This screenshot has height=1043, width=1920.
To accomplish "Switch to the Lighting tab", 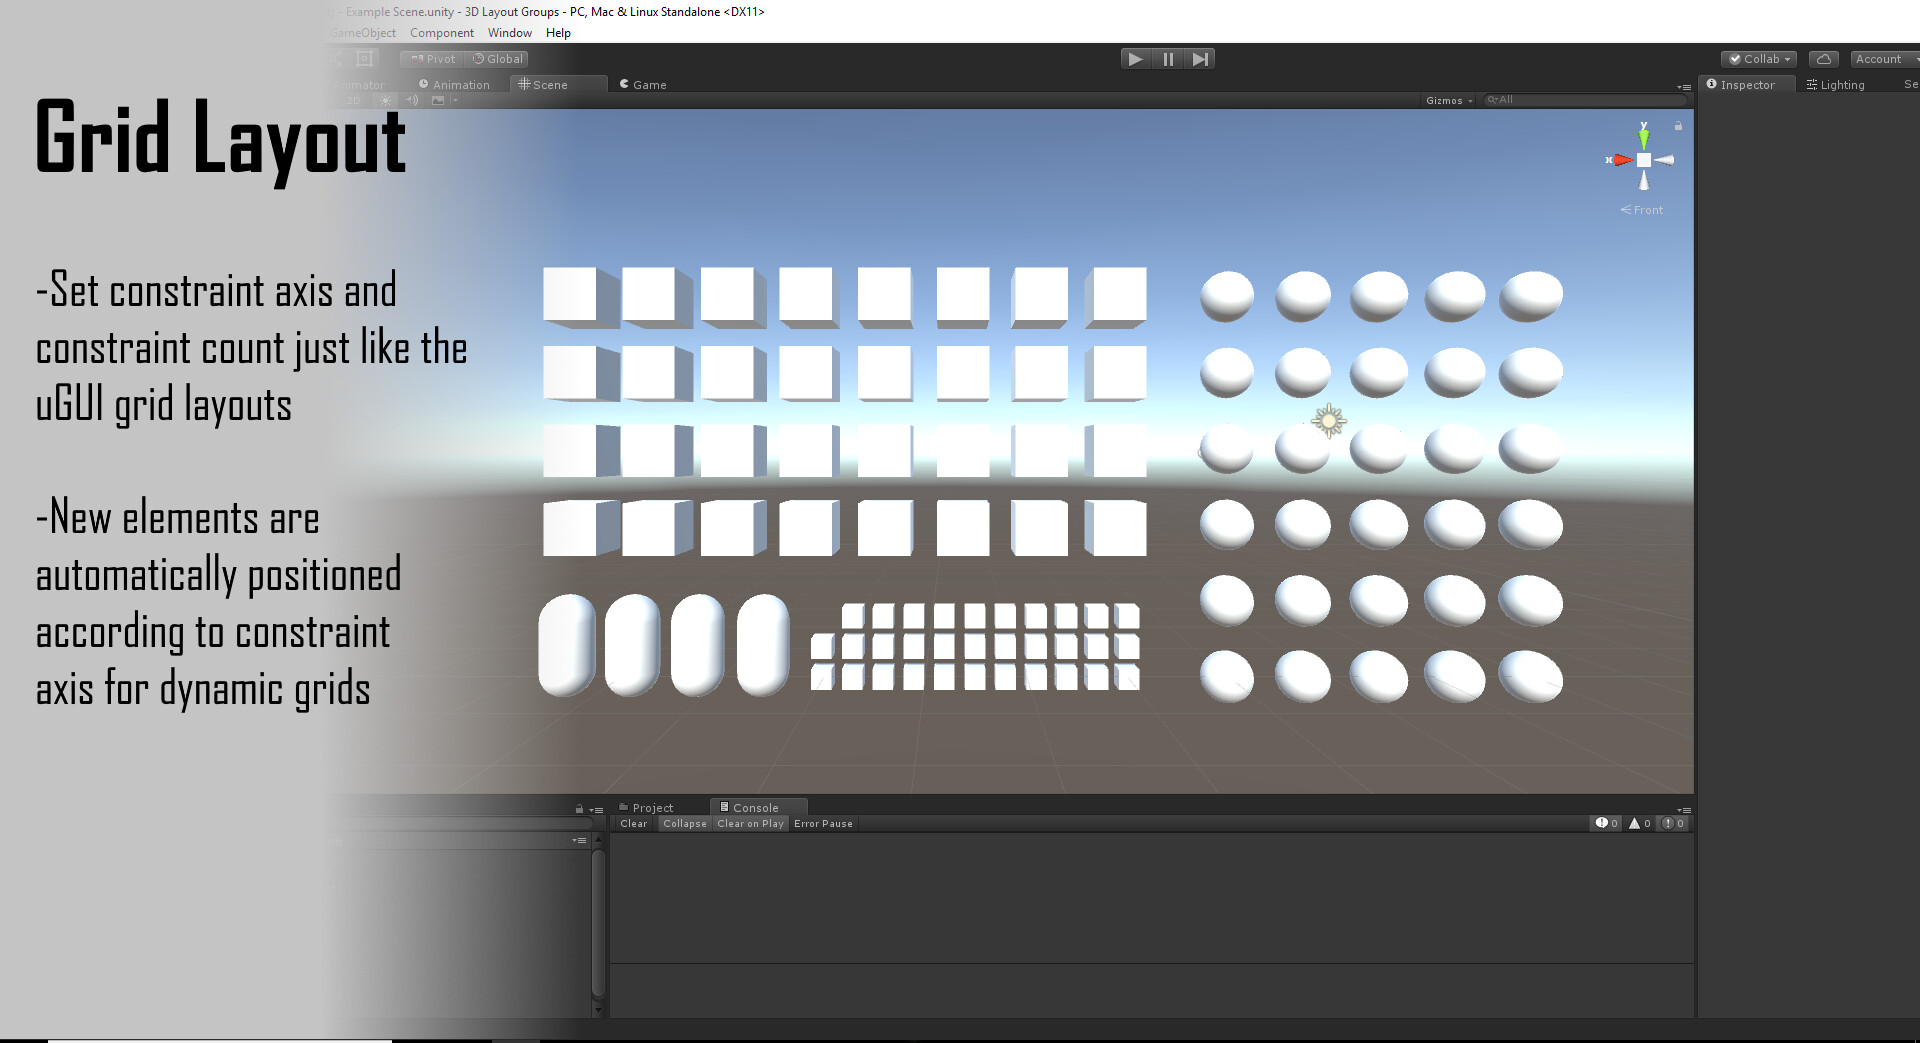I will coord(1835,85).
